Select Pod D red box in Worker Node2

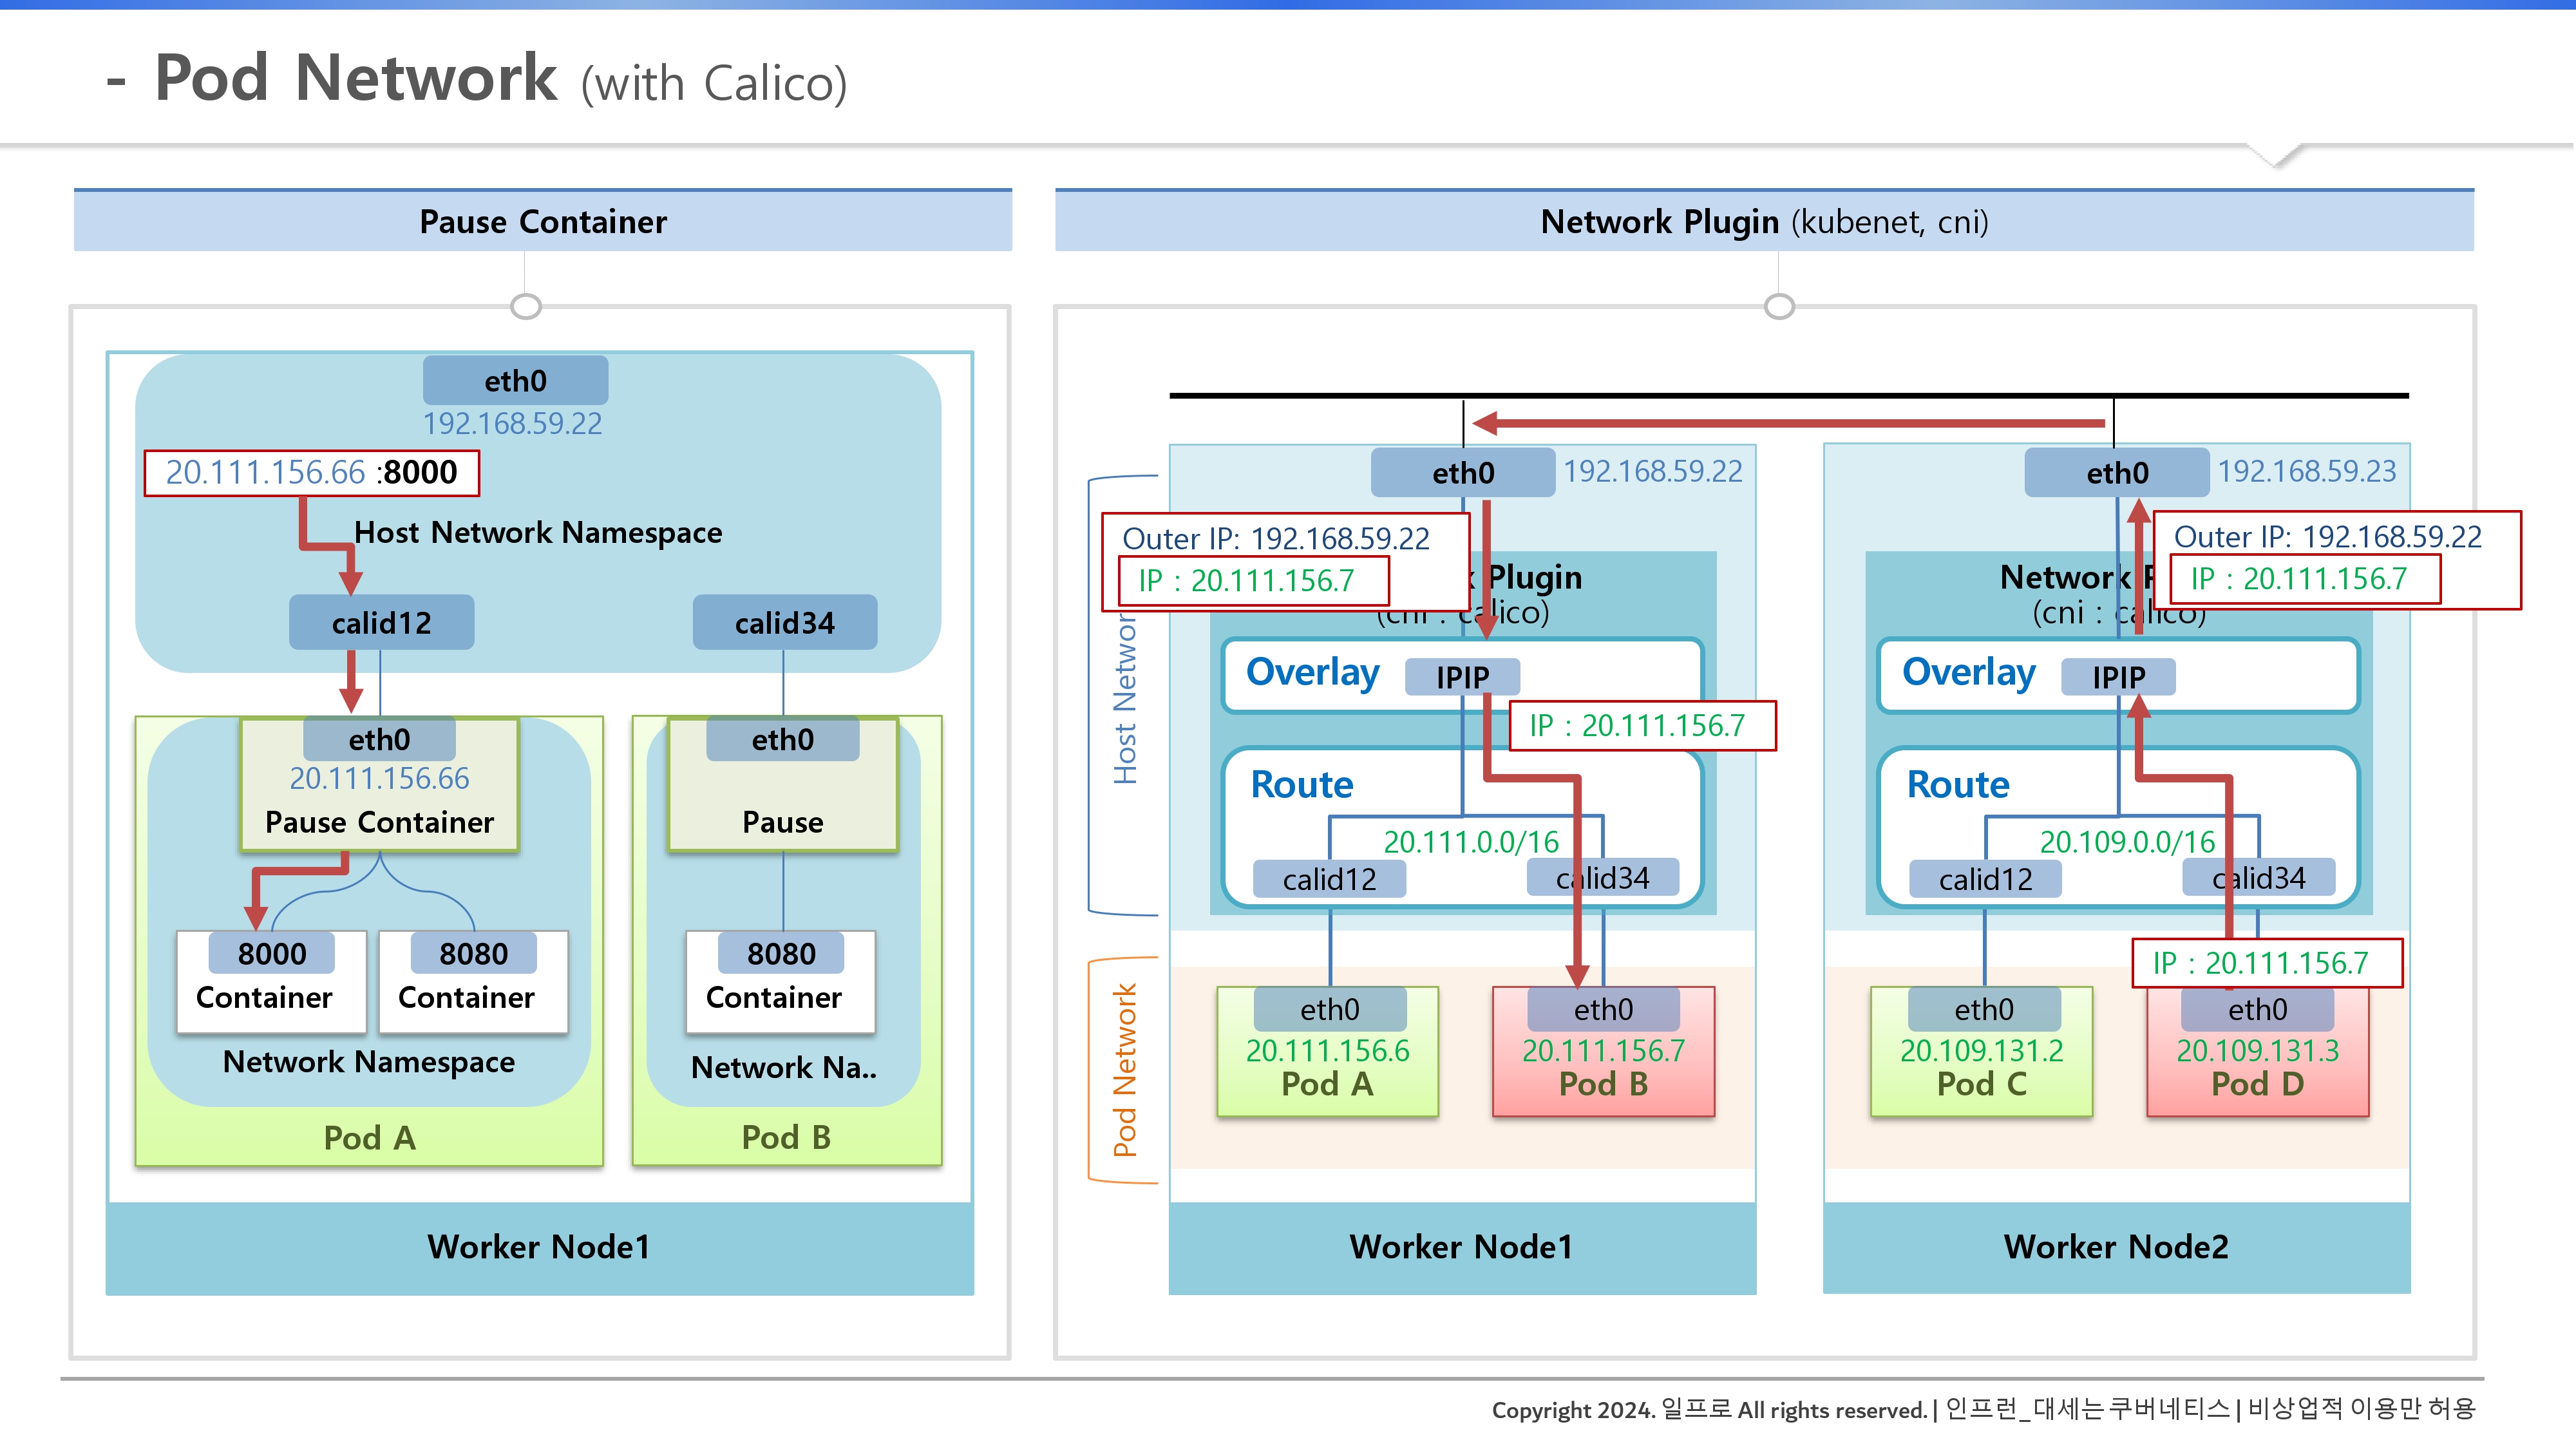pyautogui.click(x=2257, y=1065)
